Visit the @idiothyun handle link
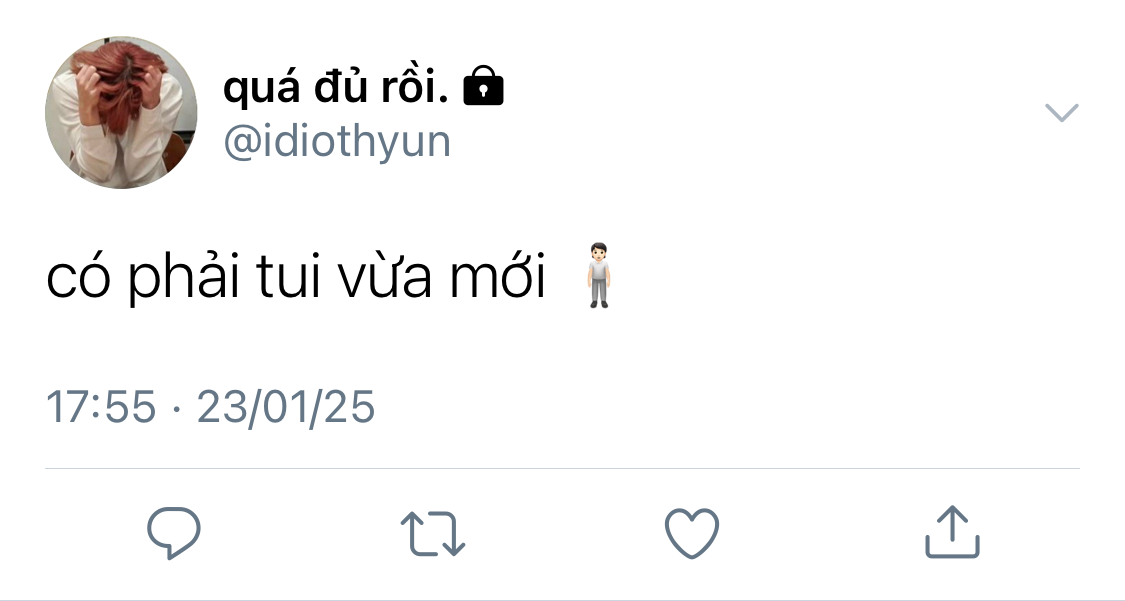The image size is (1125, 601). 337,141
